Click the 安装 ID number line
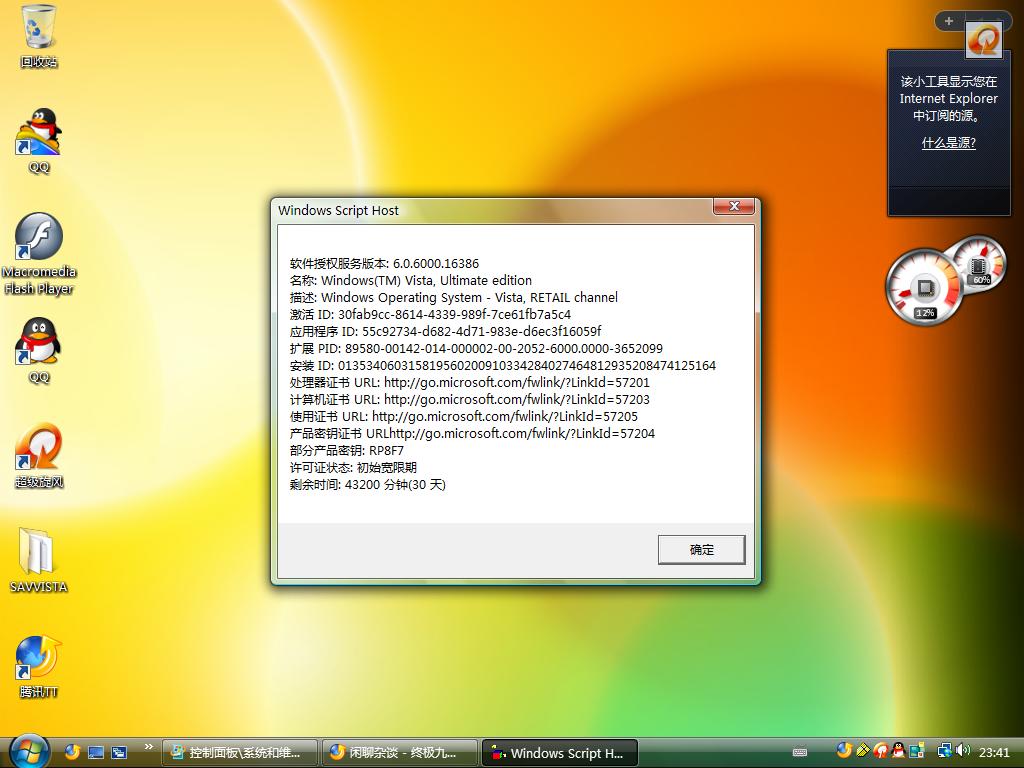 tap(503, 365)
